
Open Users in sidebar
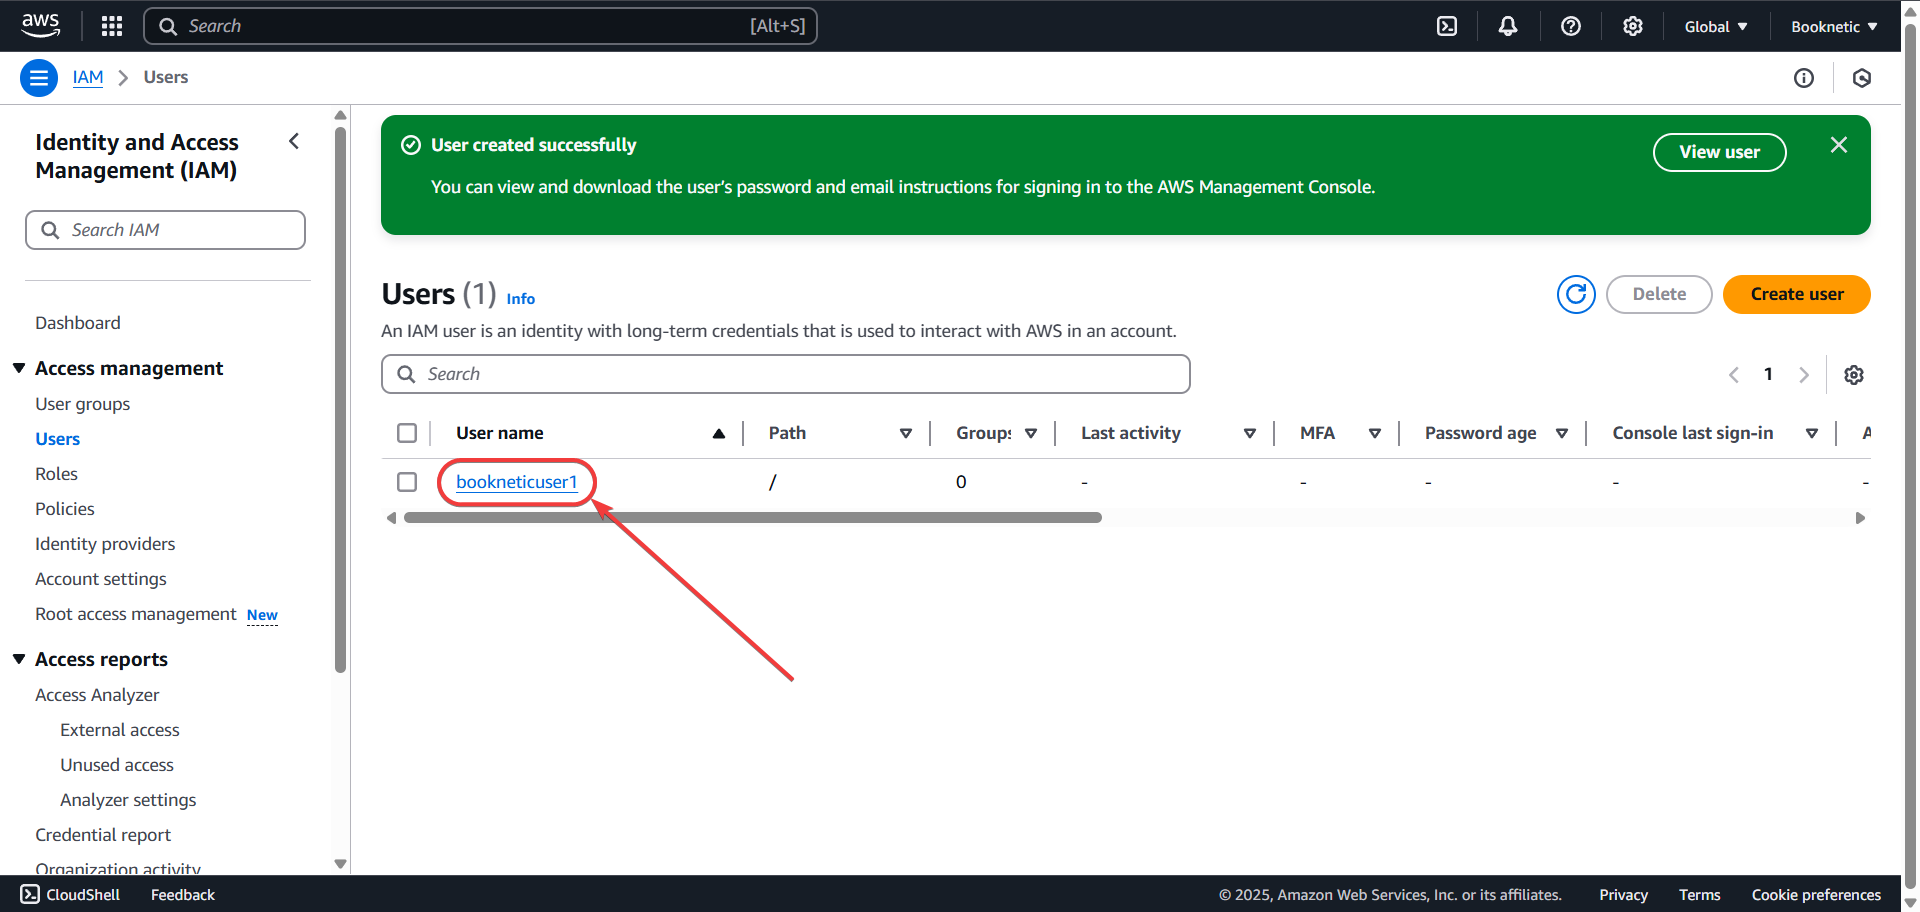tap(58, 439)
